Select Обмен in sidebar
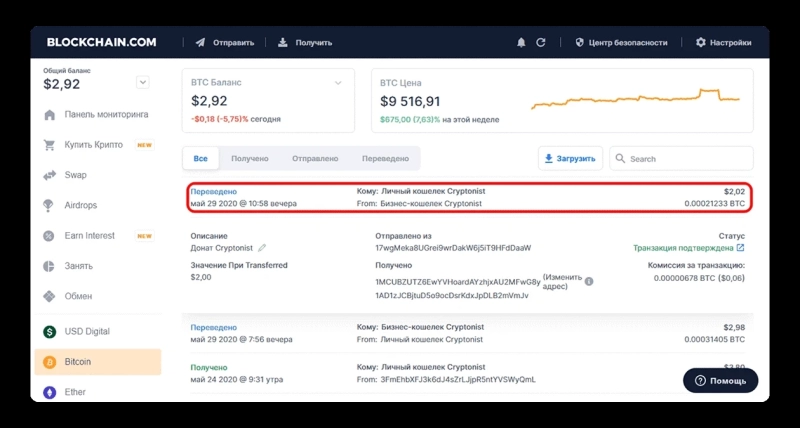800x428 pixels. point(78,296)
